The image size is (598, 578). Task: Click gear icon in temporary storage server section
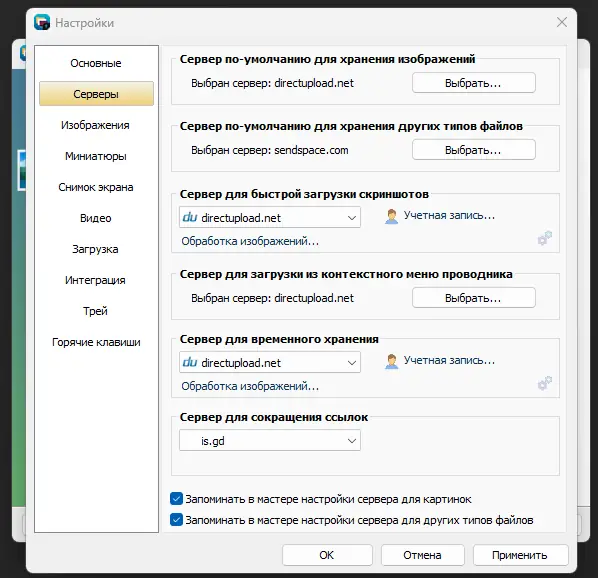point(545,383)
